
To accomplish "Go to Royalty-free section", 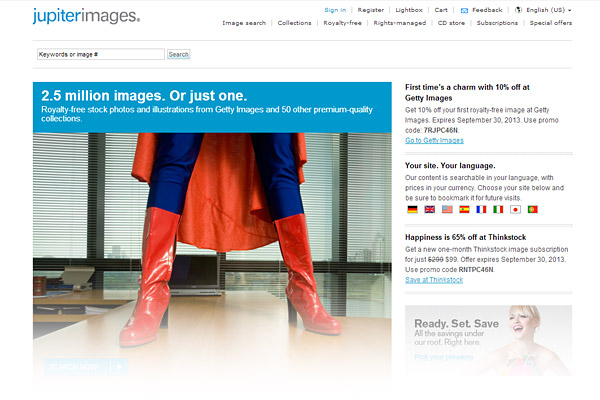I will point(342,22).
